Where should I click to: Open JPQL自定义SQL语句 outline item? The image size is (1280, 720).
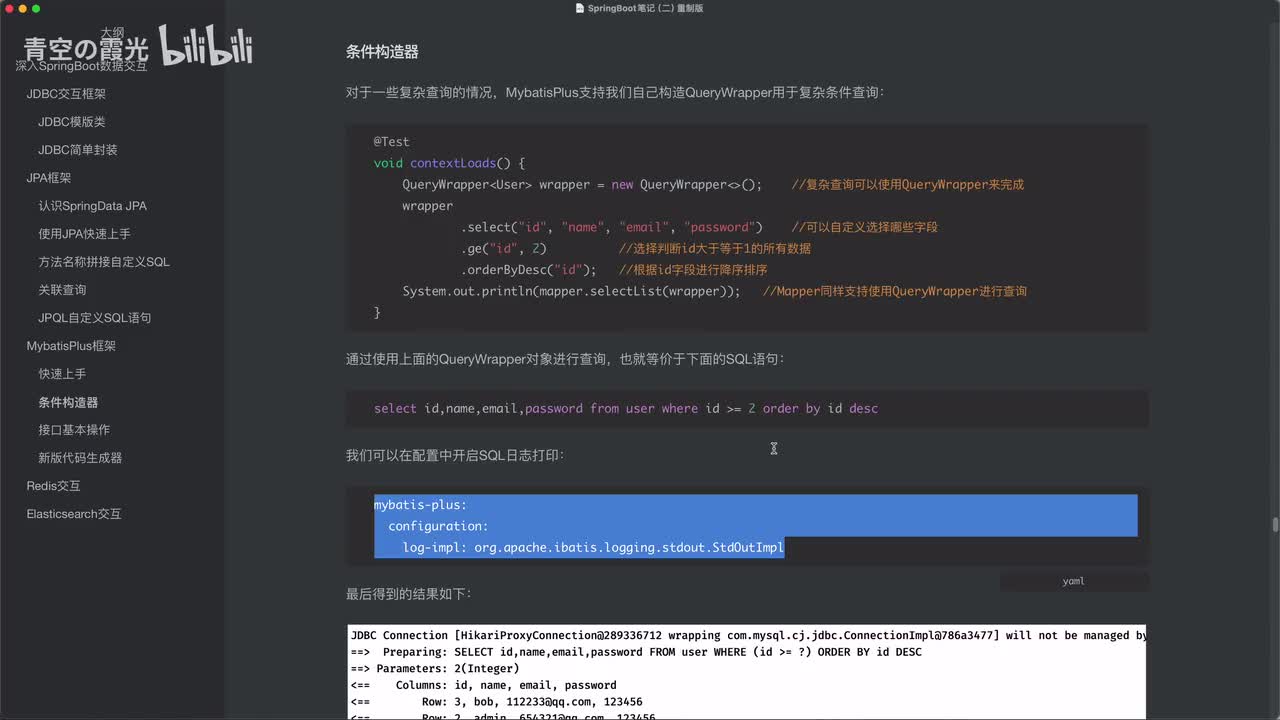95,318
